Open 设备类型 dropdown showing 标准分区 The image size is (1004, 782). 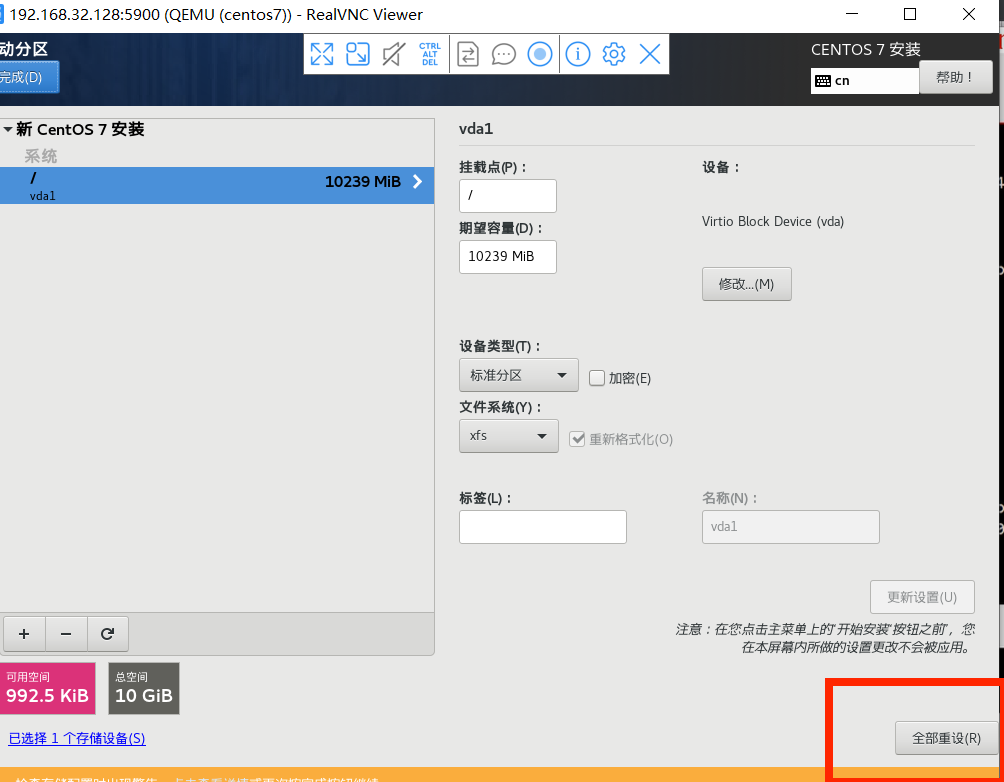tap(519, 375)
